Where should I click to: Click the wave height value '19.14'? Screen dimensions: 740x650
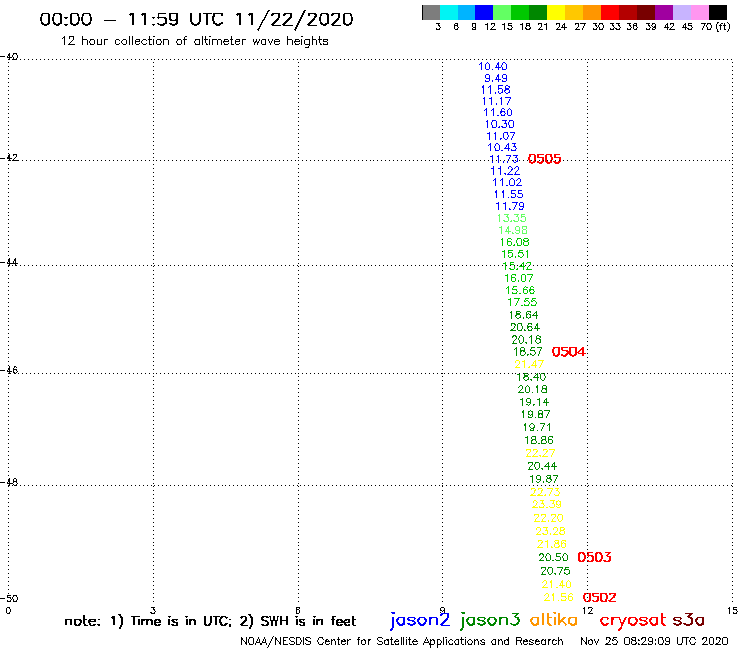(534, 402)
